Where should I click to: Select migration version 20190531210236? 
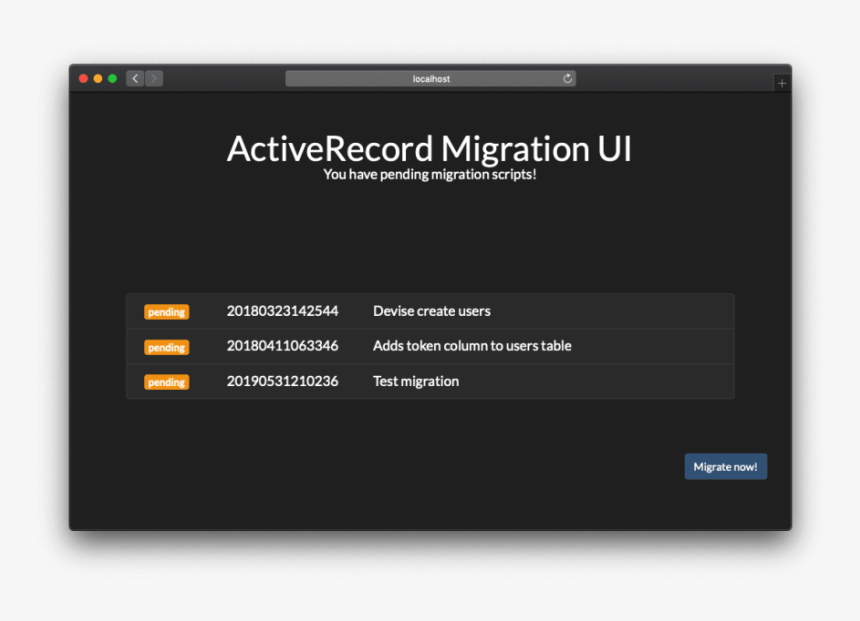click(282, 381)
